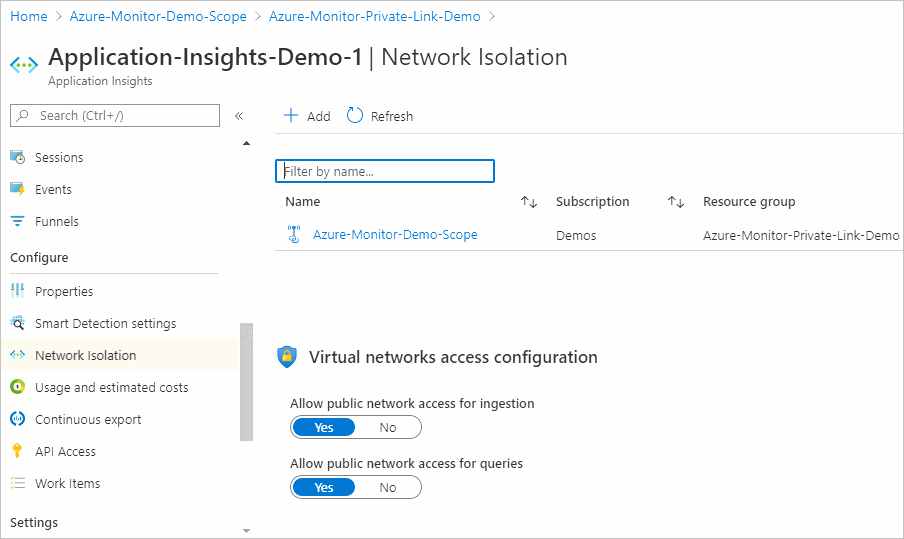The height and width of the screenshot is (539, 904).
Task: Sort the table by Name column arrows
Action: pos(529,202)
